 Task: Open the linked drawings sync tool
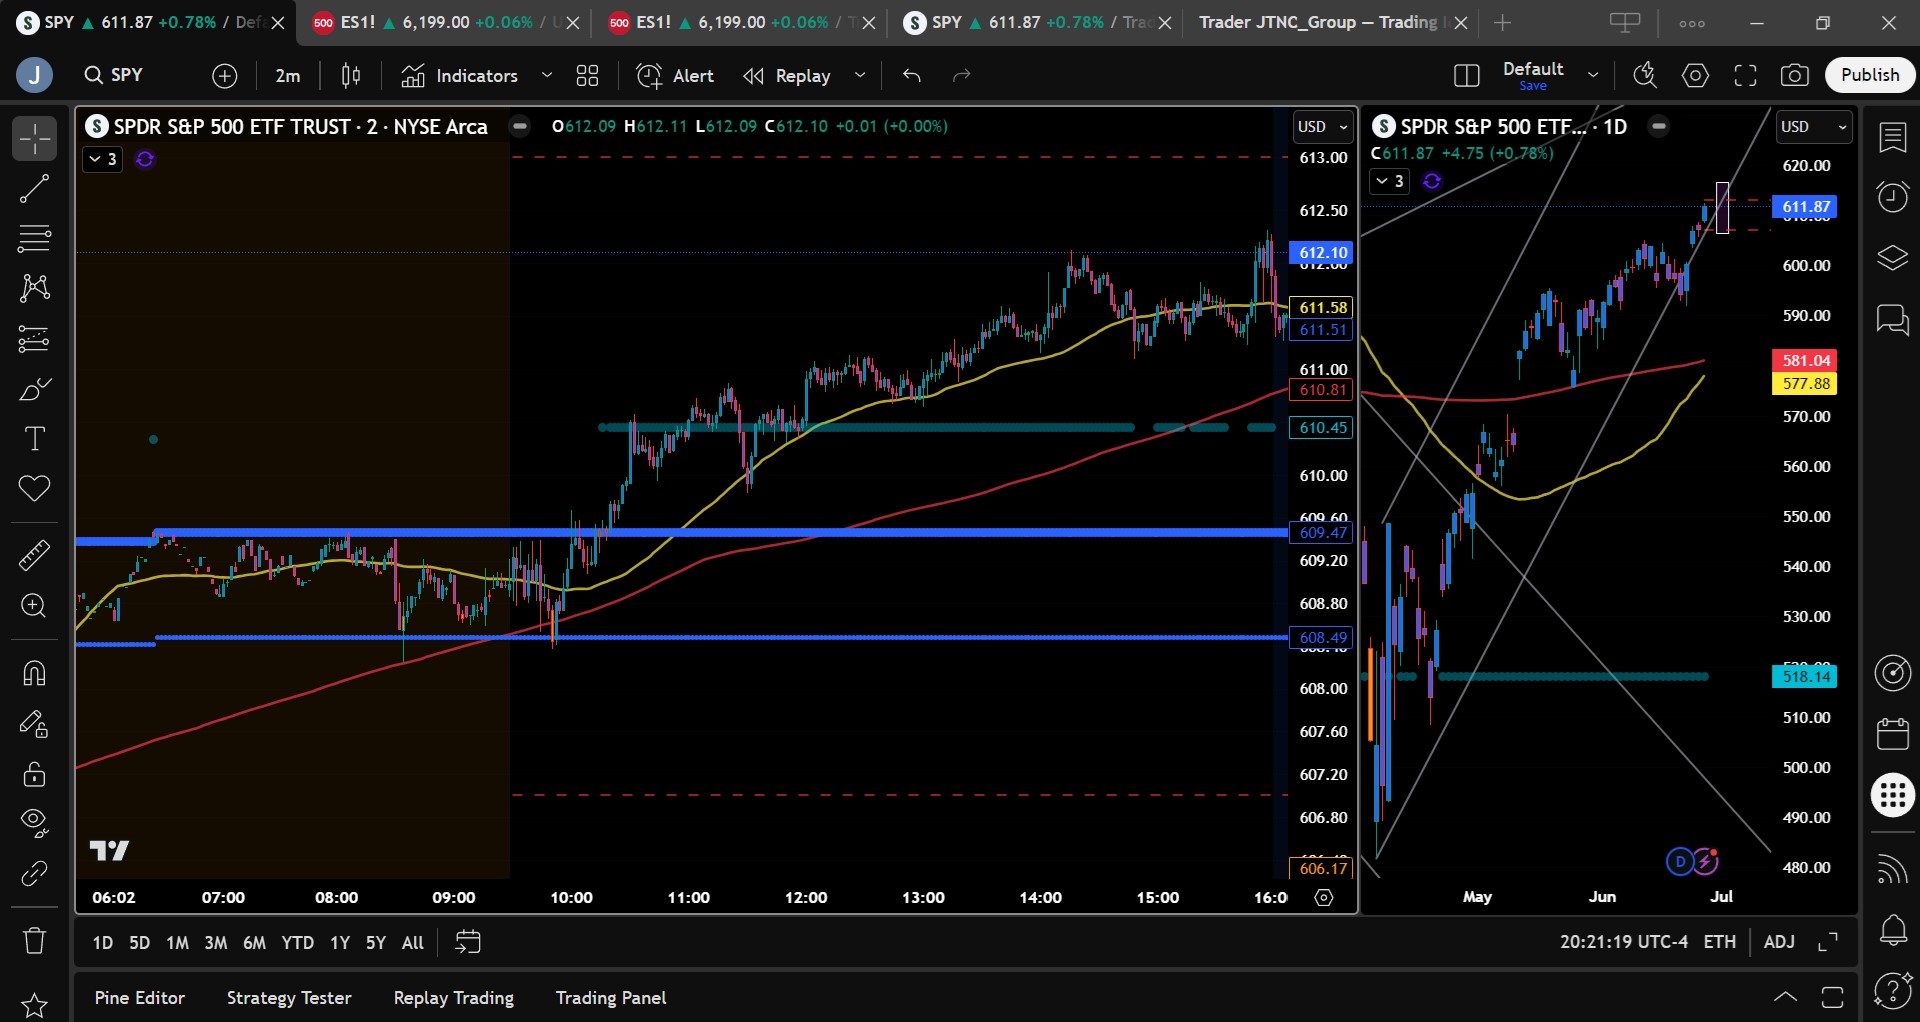point(34,873)
